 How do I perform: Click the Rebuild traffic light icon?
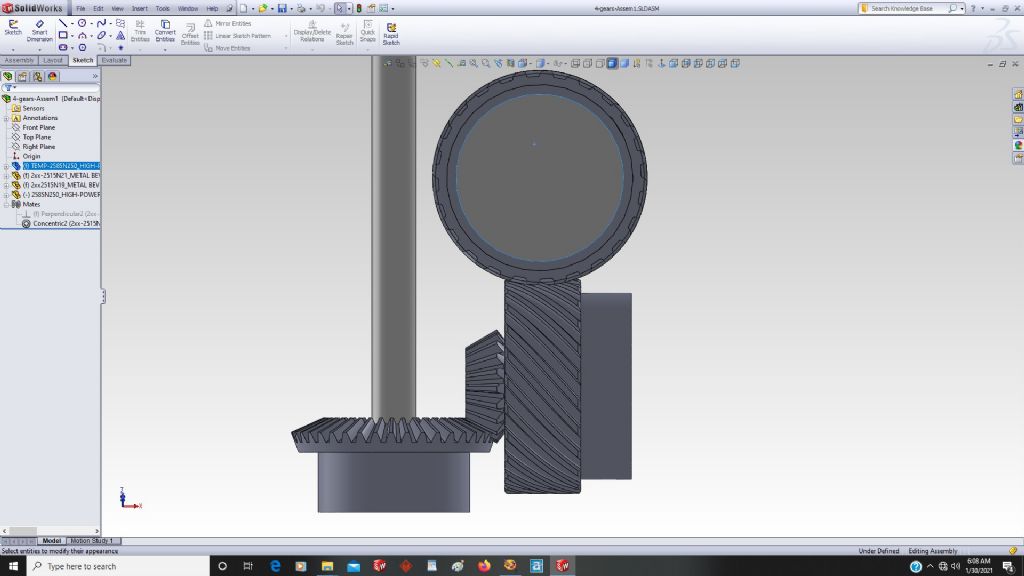pos(359,8)
